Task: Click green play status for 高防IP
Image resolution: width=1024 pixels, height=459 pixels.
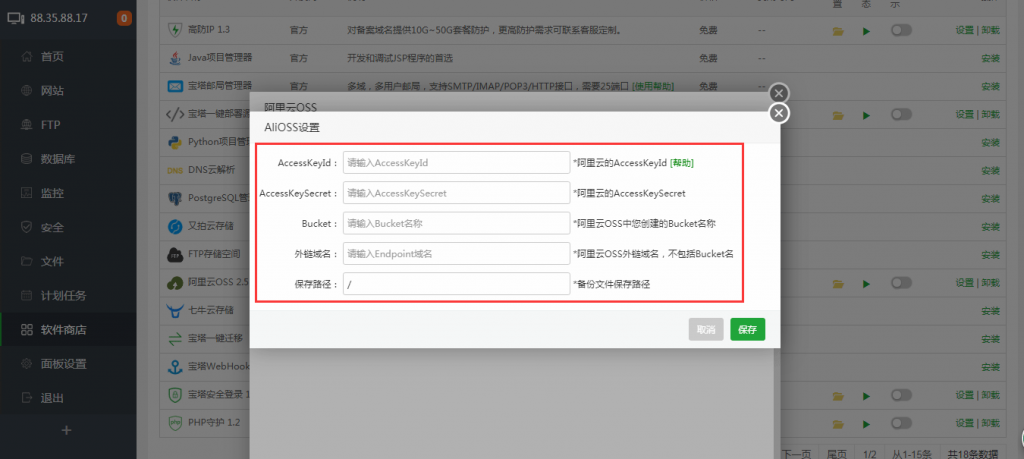Action: [867, 31]
